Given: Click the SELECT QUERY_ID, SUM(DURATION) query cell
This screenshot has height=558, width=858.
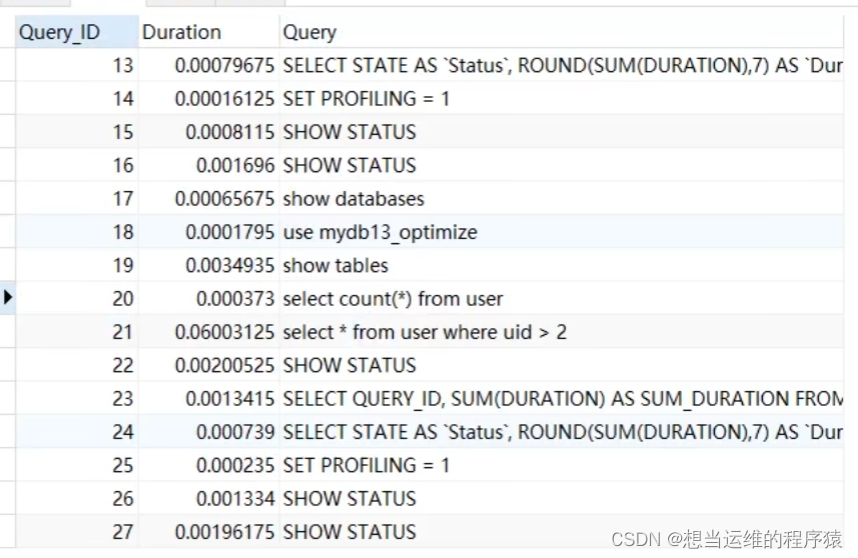Looking at the screenshot, I should tap(562, 398).
